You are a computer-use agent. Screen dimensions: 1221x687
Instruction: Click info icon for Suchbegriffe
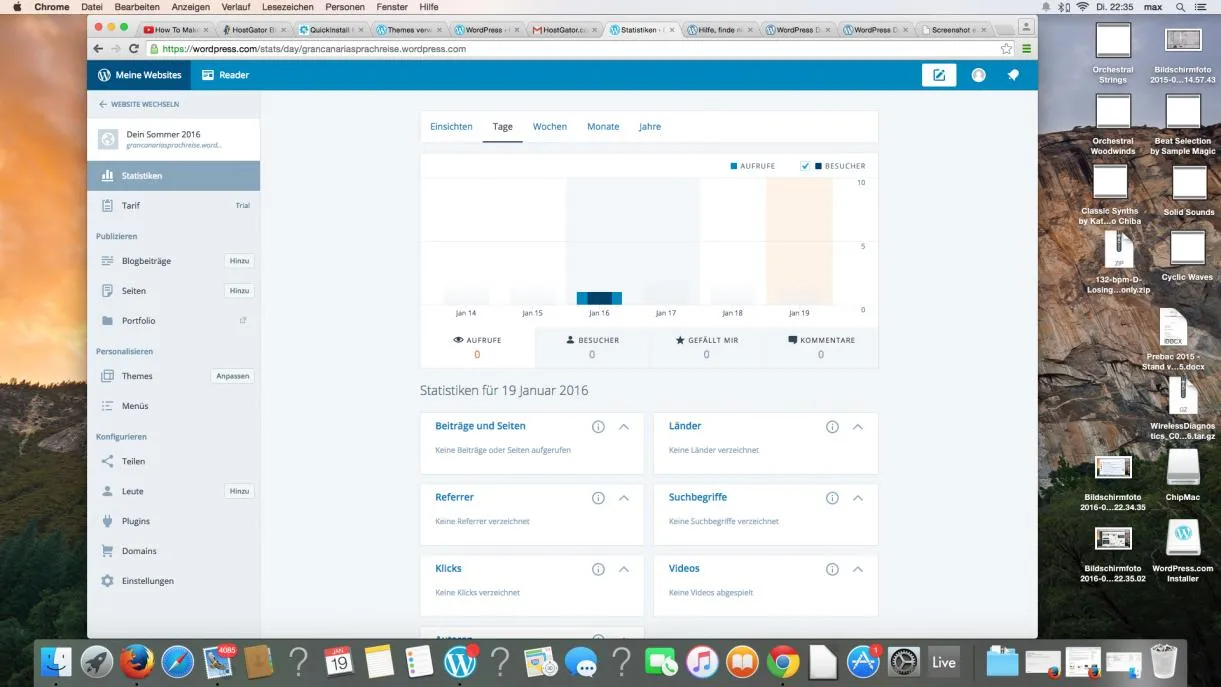point(832,498)
